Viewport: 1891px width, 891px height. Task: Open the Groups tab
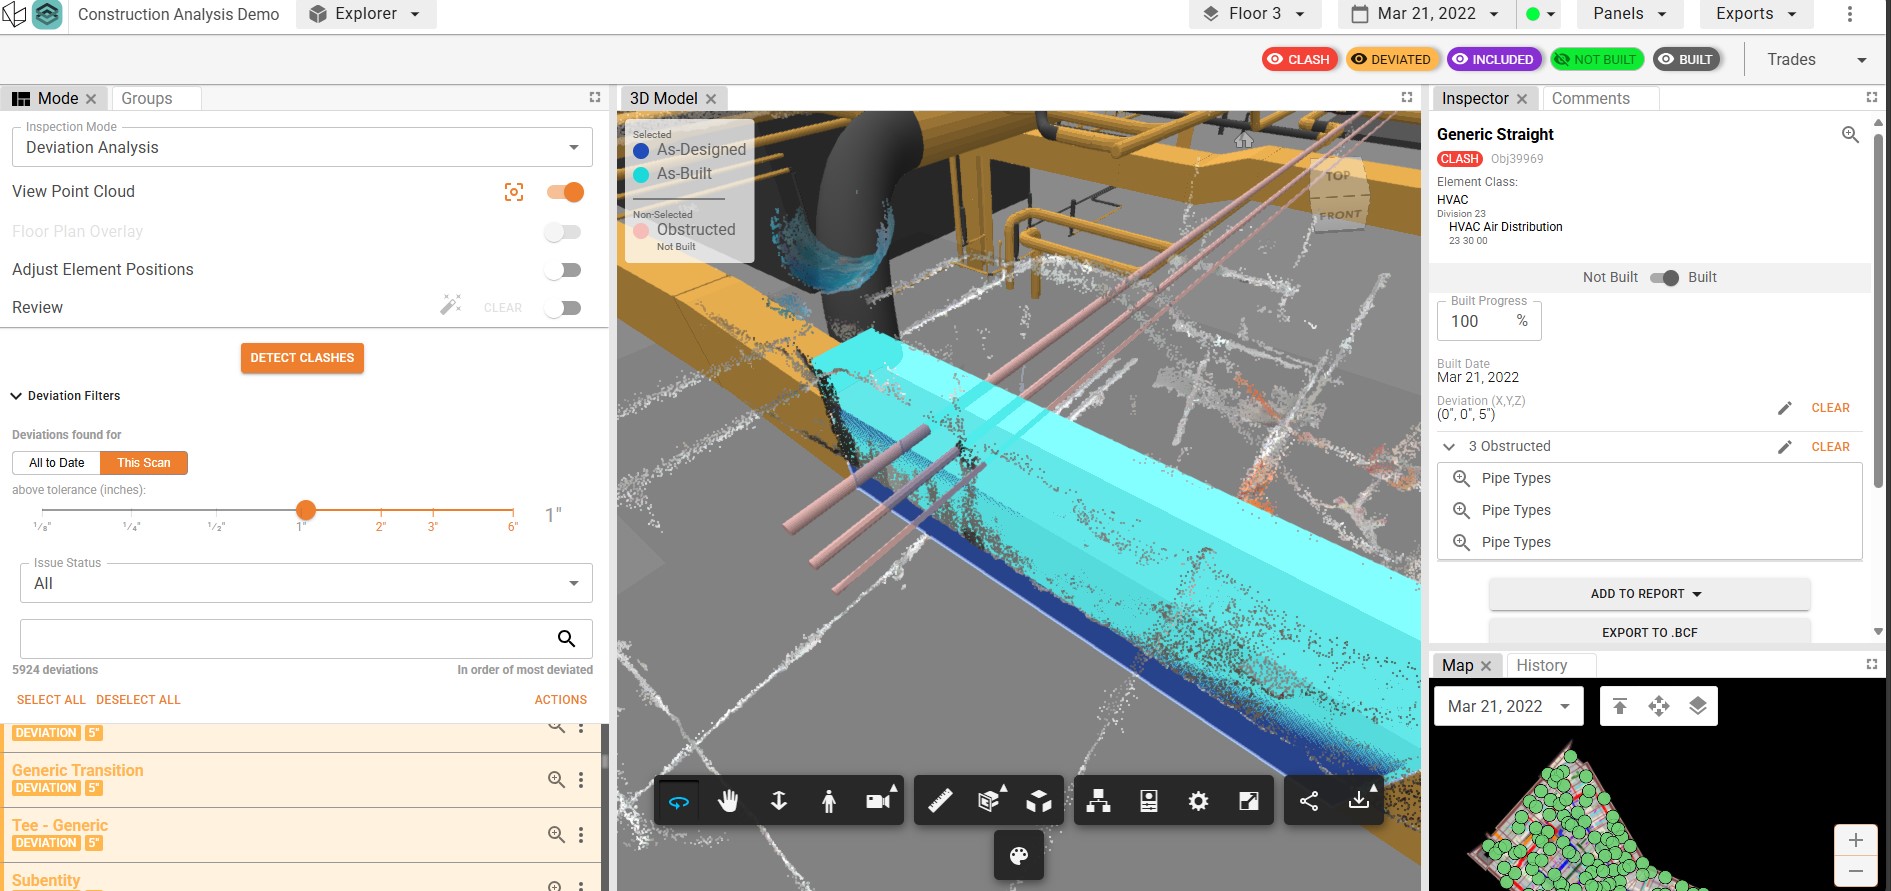147,98
